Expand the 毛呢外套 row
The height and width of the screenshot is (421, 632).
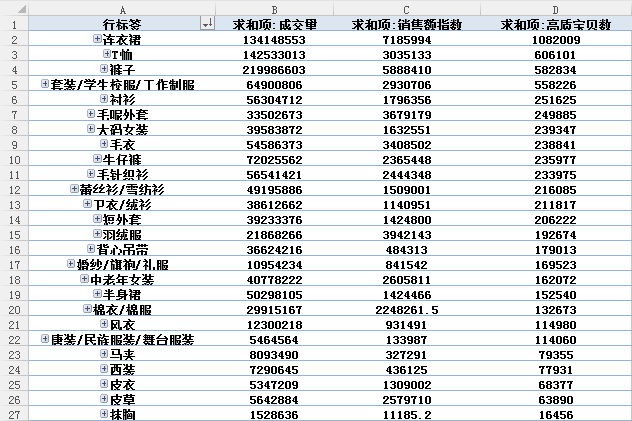click(90, 114)
